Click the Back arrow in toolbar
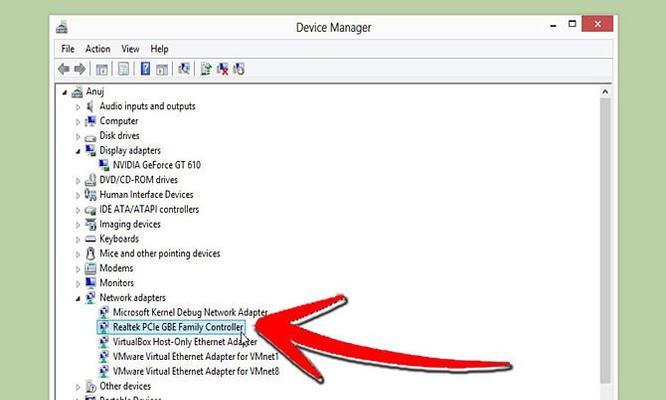The height and width of the screenshot is (400, 666). click(x=64, y=69)
